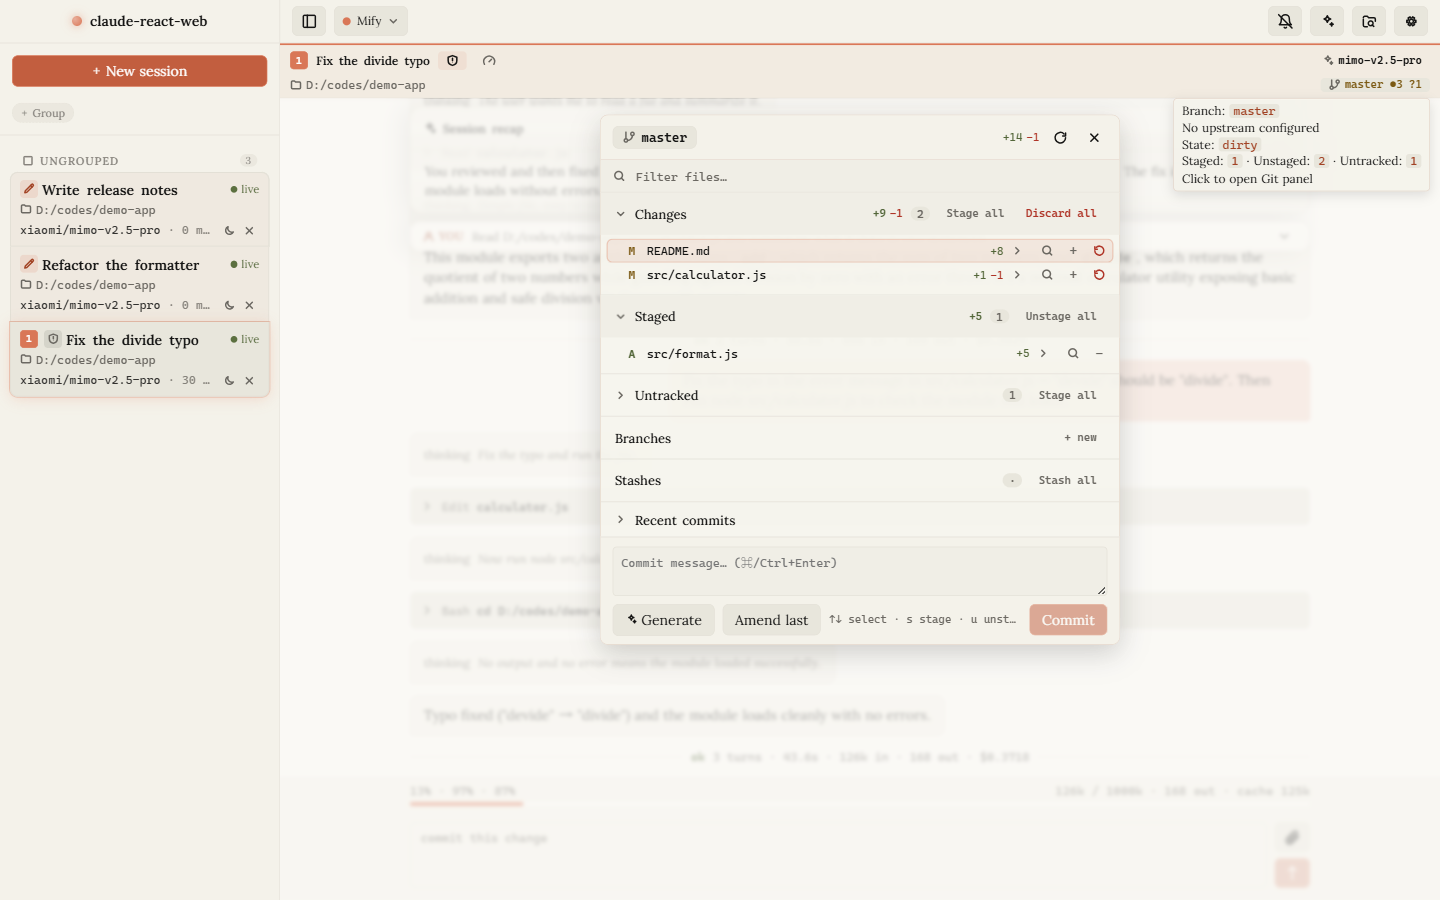Viewport: 1440px width, 900px height.
Task: Expand the README.md diff chevron
Action: click(x=1017, y=251)
